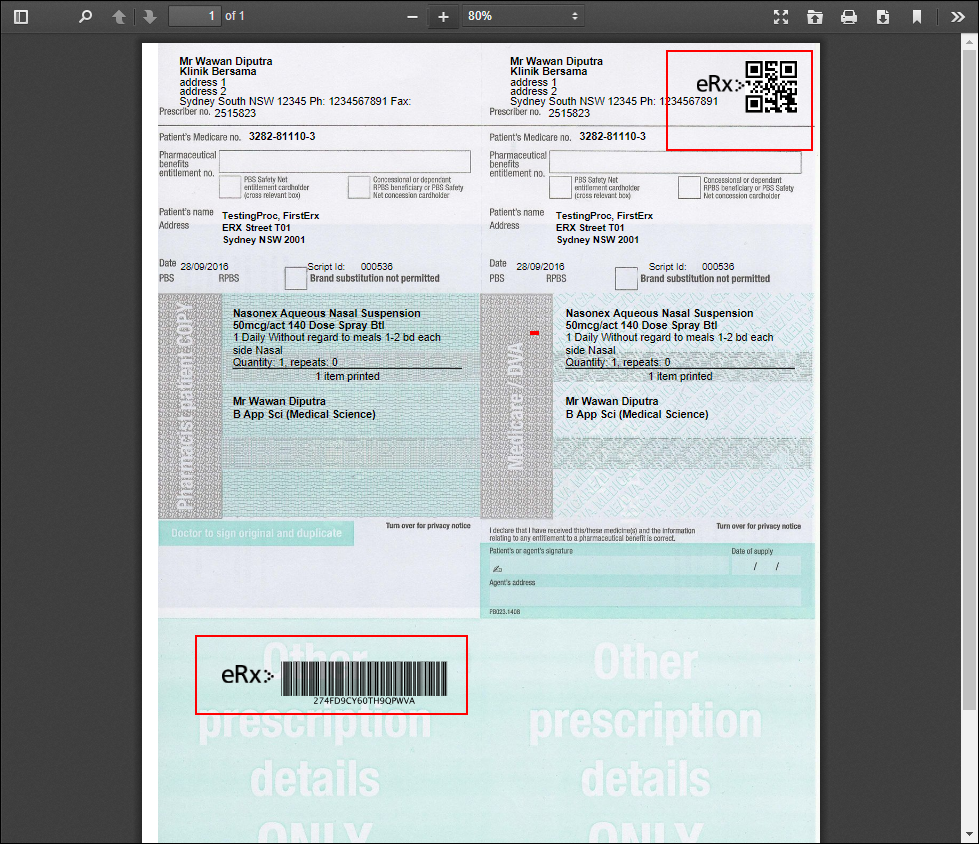Click the Date of supply field
The width and height of the screenshot is (979, 844).
pos(766,566)
